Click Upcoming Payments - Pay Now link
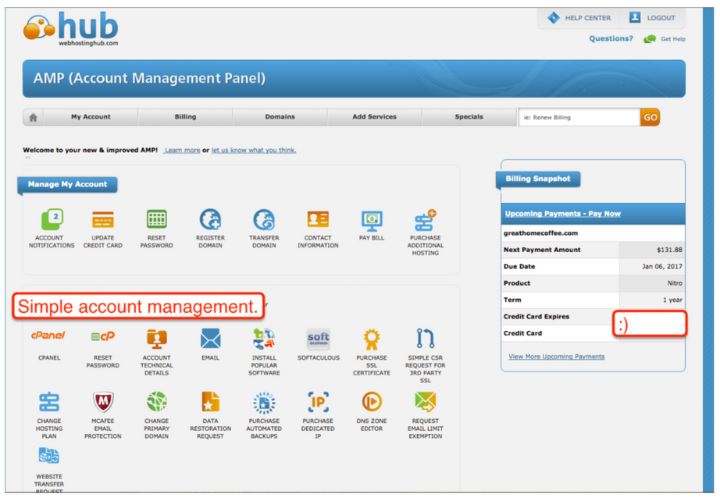This screenshot has width=720, height=501. pos(562,214)
